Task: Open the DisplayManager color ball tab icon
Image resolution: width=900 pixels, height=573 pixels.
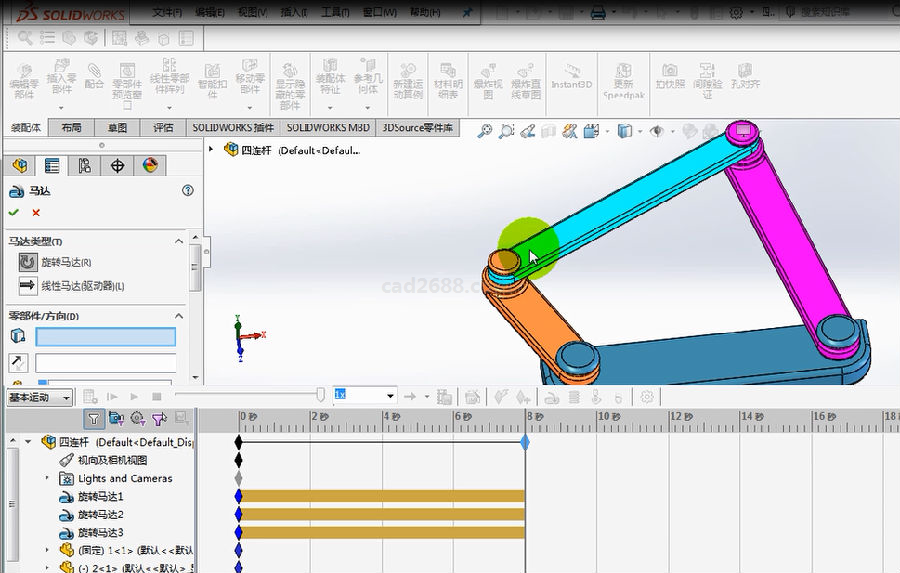Action: click(x=149, y=166)
